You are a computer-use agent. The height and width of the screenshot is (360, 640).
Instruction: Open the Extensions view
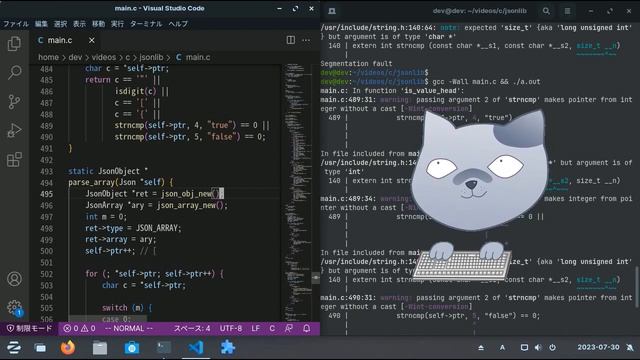pyautogui.click(x=14, y=160)
